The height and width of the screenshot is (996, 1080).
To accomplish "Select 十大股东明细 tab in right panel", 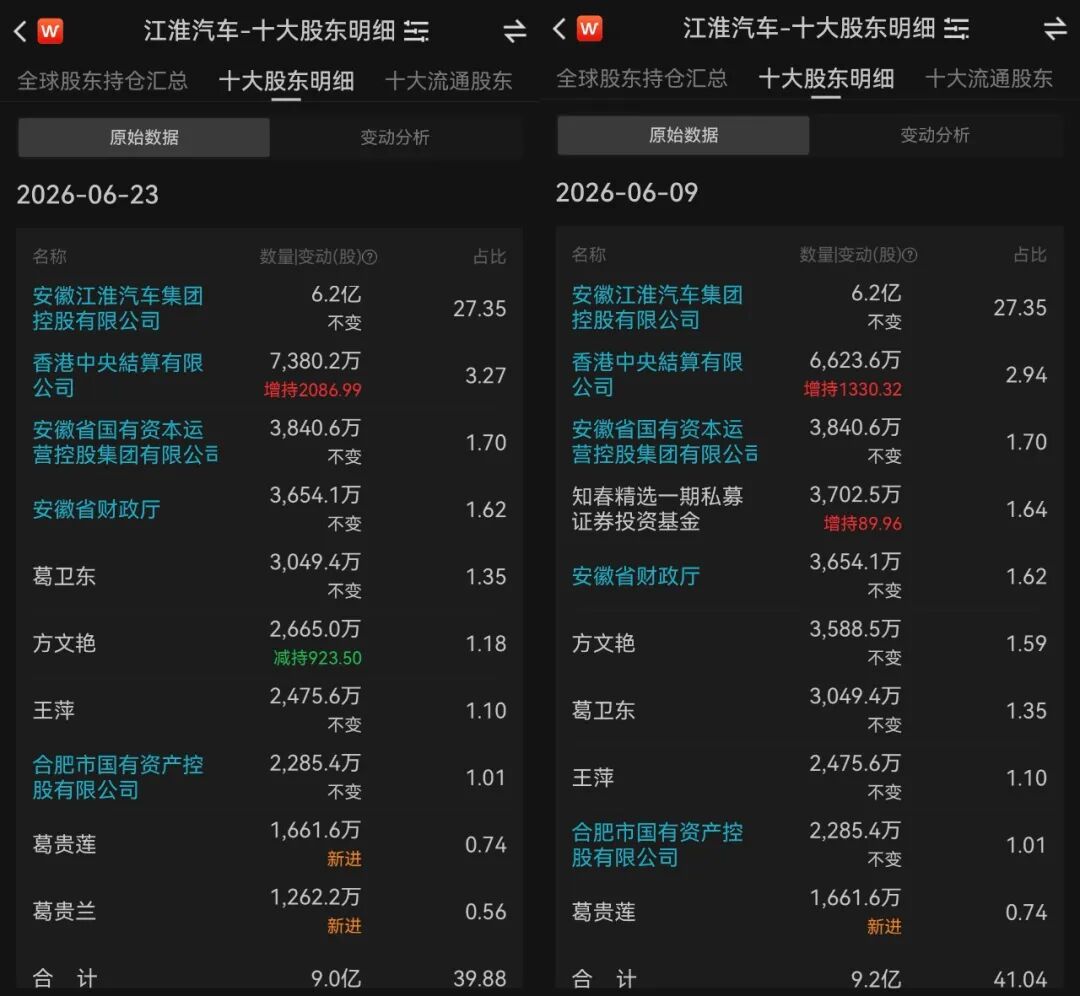I will (827, 79).
